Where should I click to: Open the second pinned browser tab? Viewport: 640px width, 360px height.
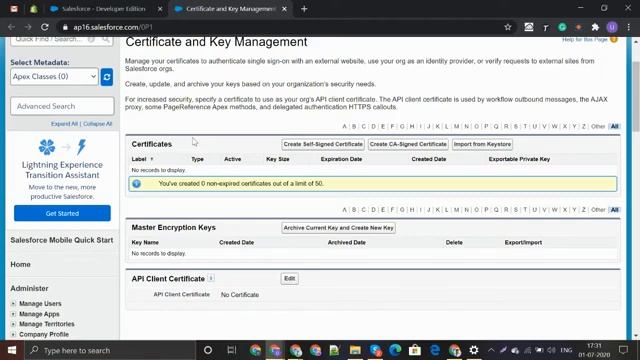[x=33, y=9]
